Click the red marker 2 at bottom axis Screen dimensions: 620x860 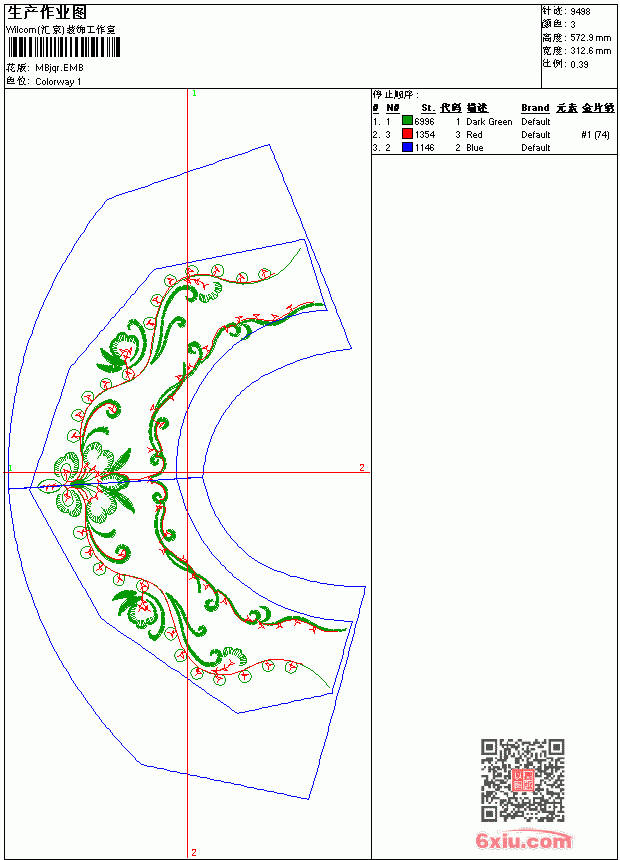pyautogui.click(x=194, y=852)
